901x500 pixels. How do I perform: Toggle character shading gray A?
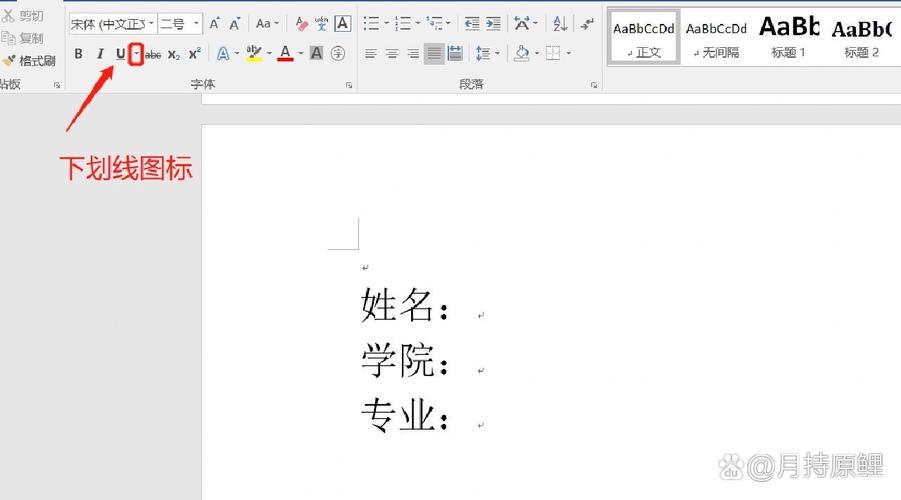pyautogui.click(x=316, y=54)
